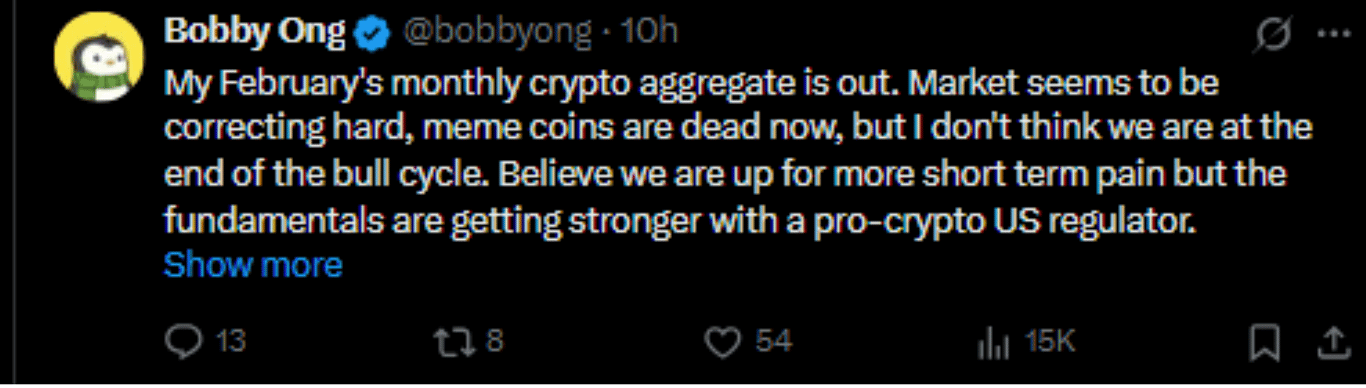This screenshot has height=388, width=1366.
Task: Click the repost count 8
Action: click(x=494, y=342)
